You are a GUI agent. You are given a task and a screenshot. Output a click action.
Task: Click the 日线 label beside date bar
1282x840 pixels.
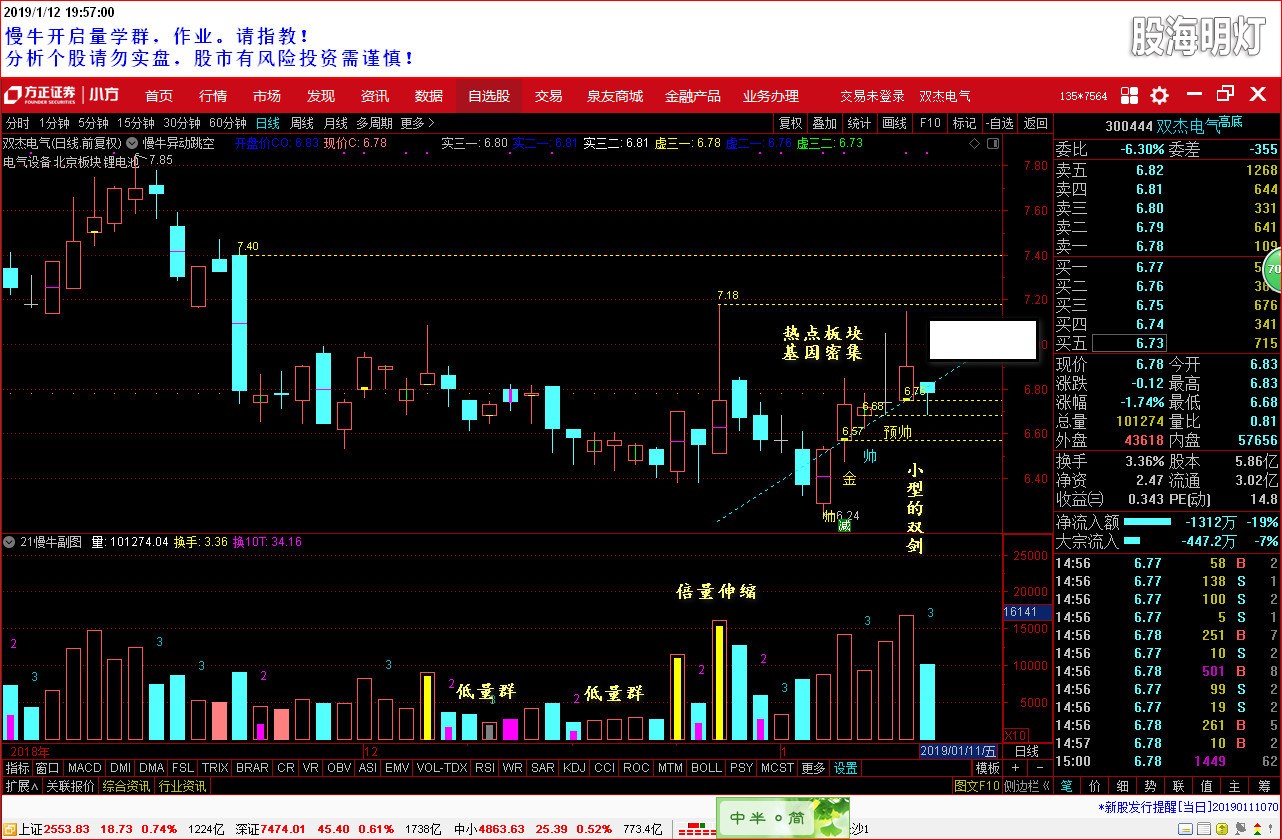(1027, 751)
